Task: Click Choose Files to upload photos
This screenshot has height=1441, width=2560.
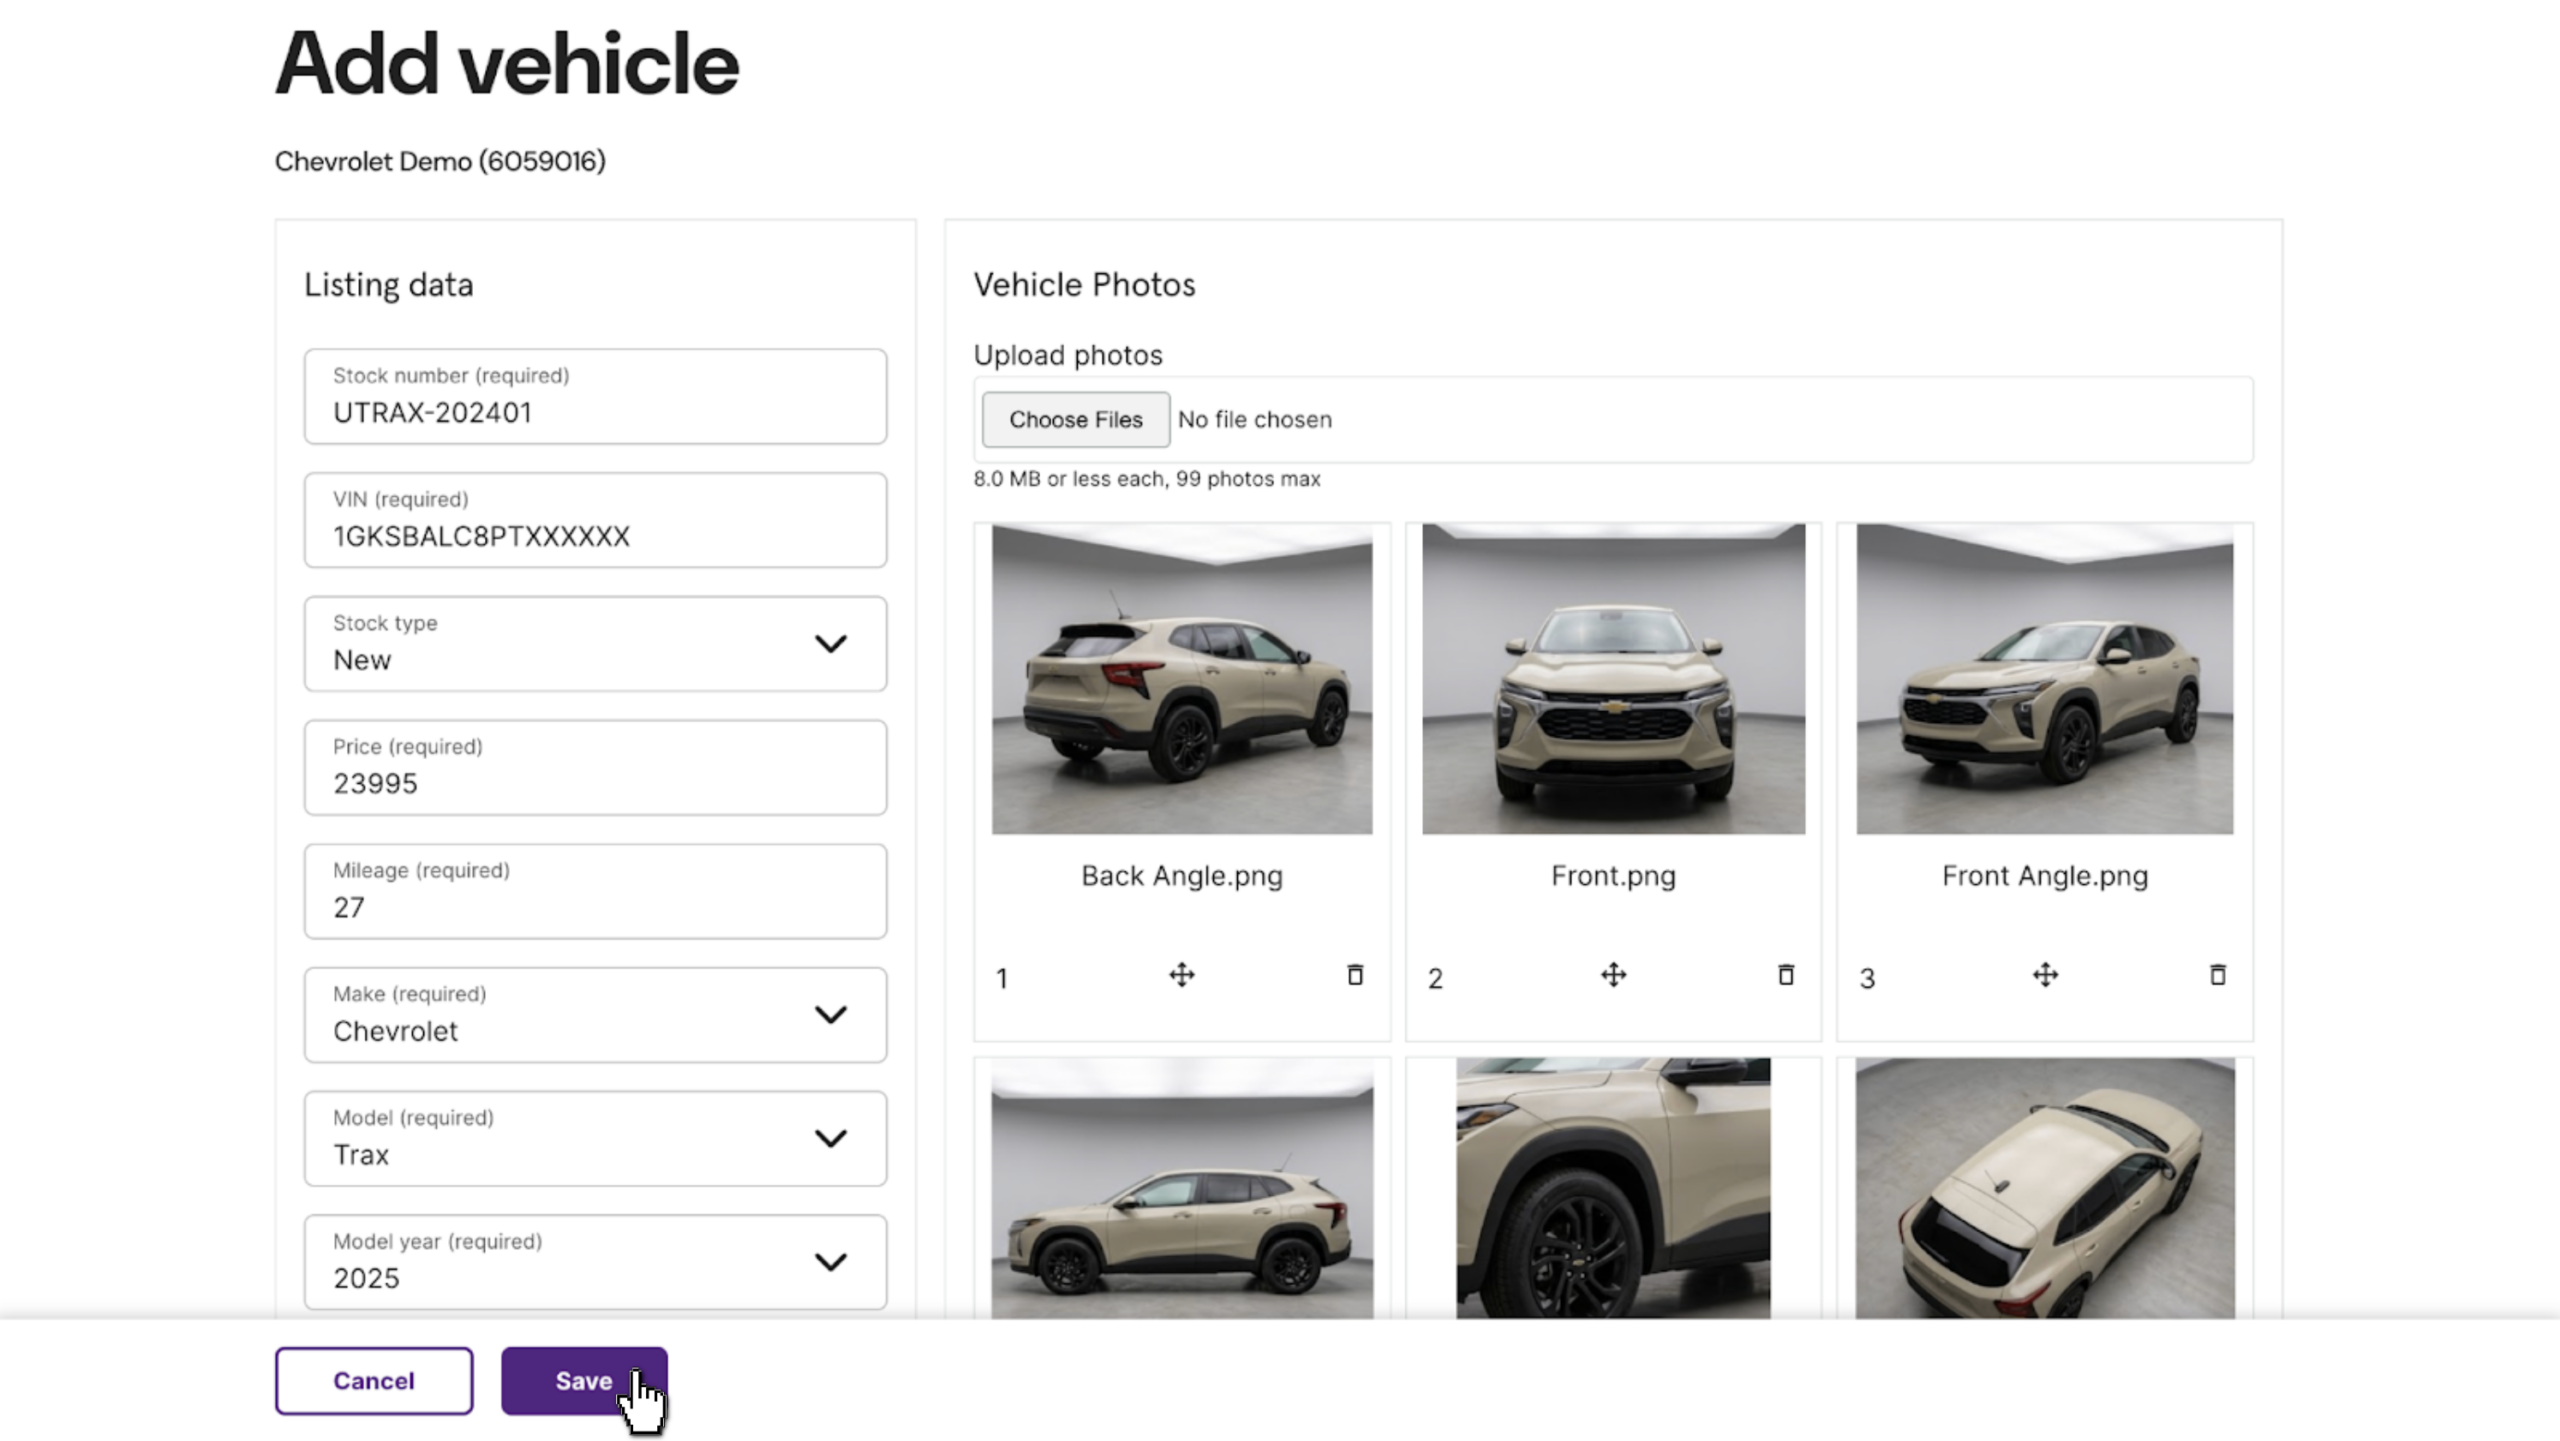Action: click(x=1076, y=420)
